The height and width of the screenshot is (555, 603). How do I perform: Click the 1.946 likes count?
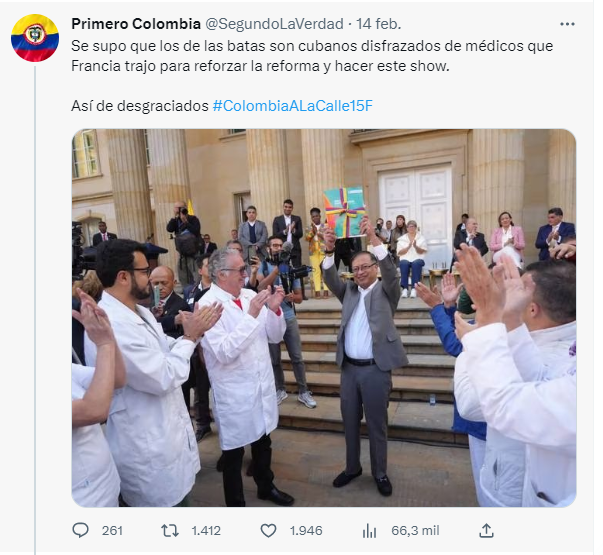[306, 531]
